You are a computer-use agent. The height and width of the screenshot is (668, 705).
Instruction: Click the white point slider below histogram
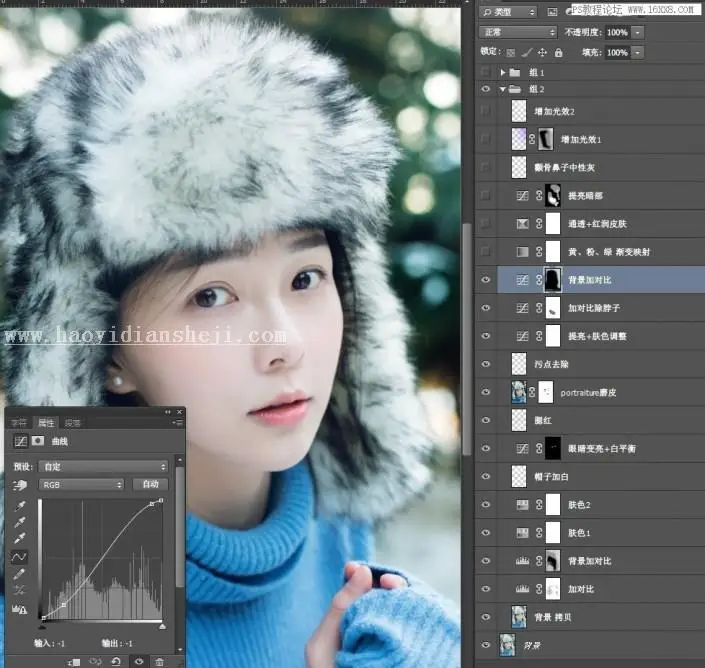(162, 626)
